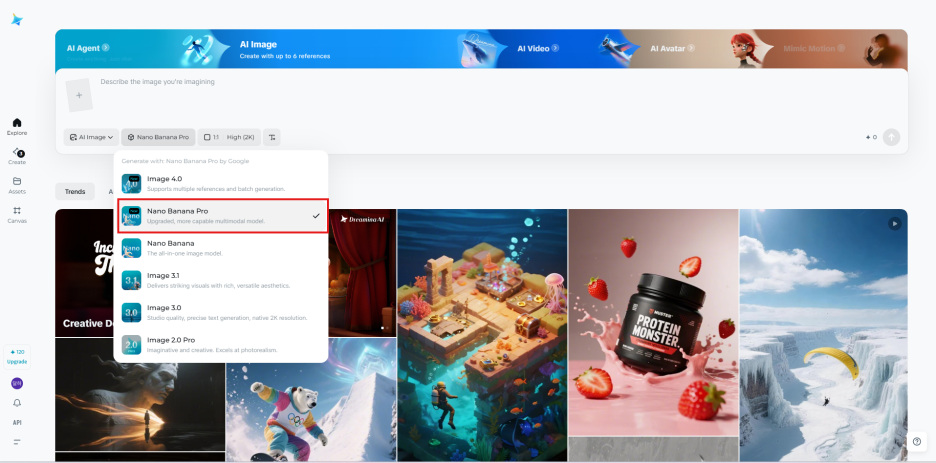The image size is (936, 463).
Task: Open the API link in sidebar
Action: [x=17, y=422]
